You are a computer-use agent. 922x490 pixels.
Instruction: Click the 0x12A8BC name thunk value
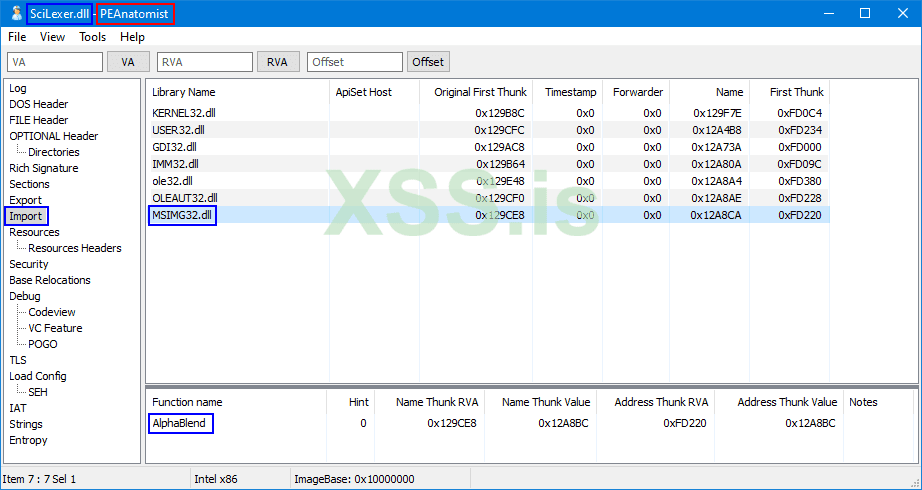click(x=563, y=423)
